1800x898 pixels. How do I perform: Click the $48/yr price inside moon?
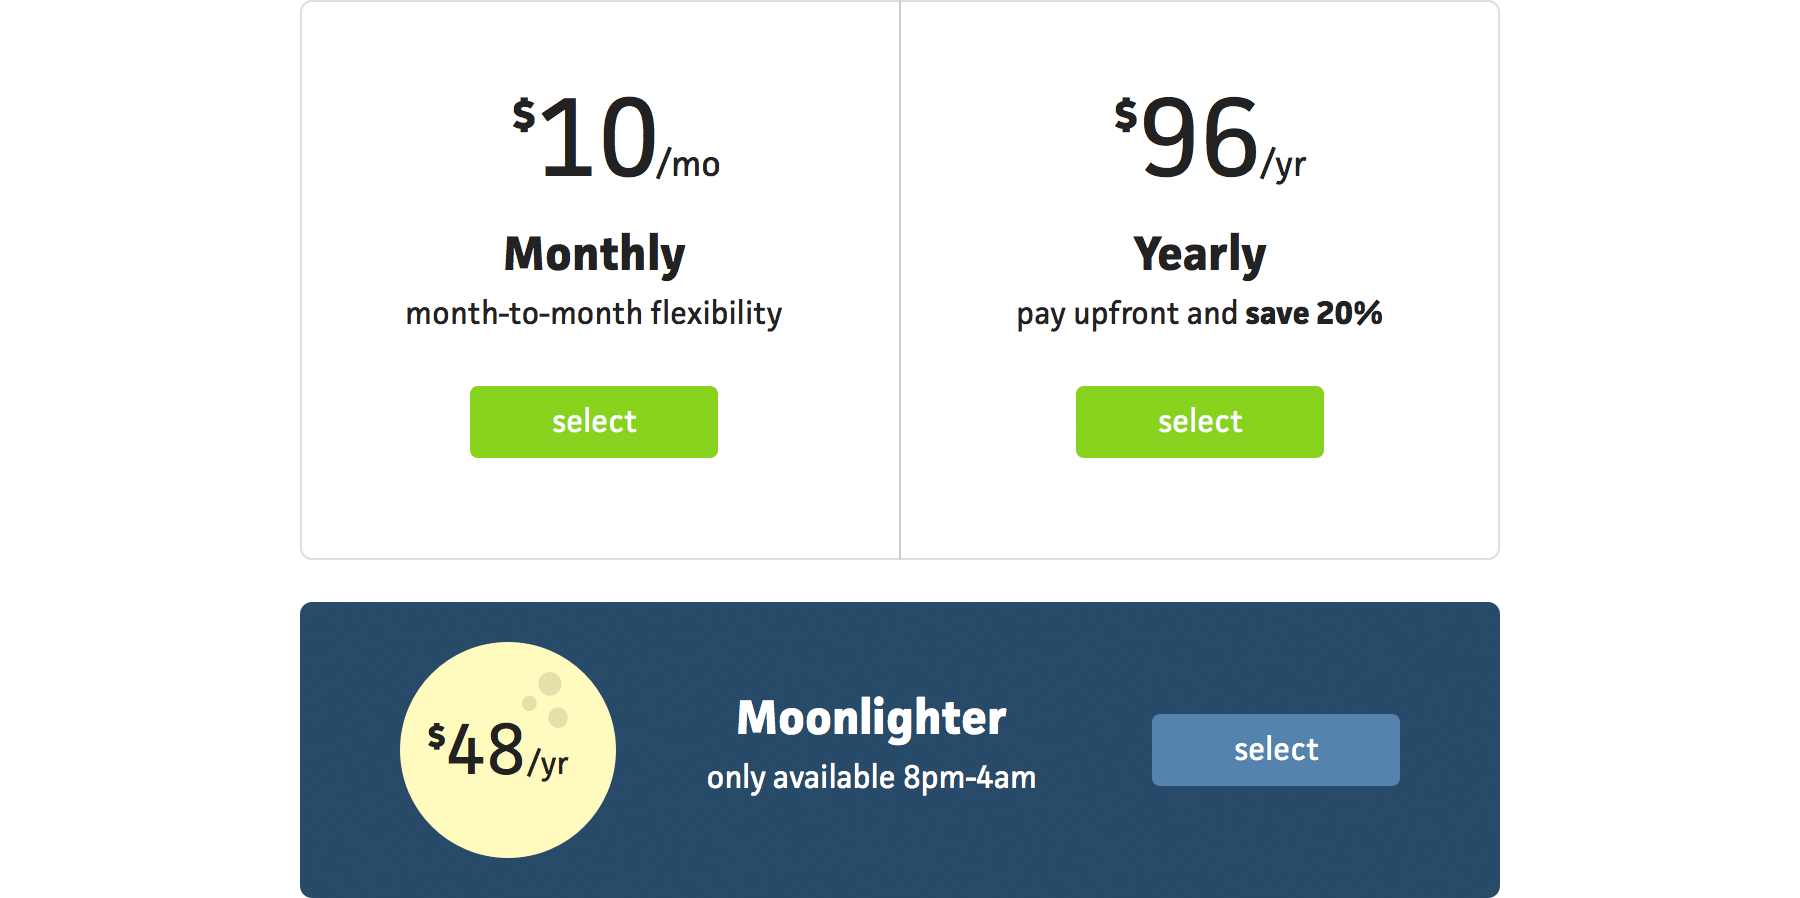coord(498,750)
